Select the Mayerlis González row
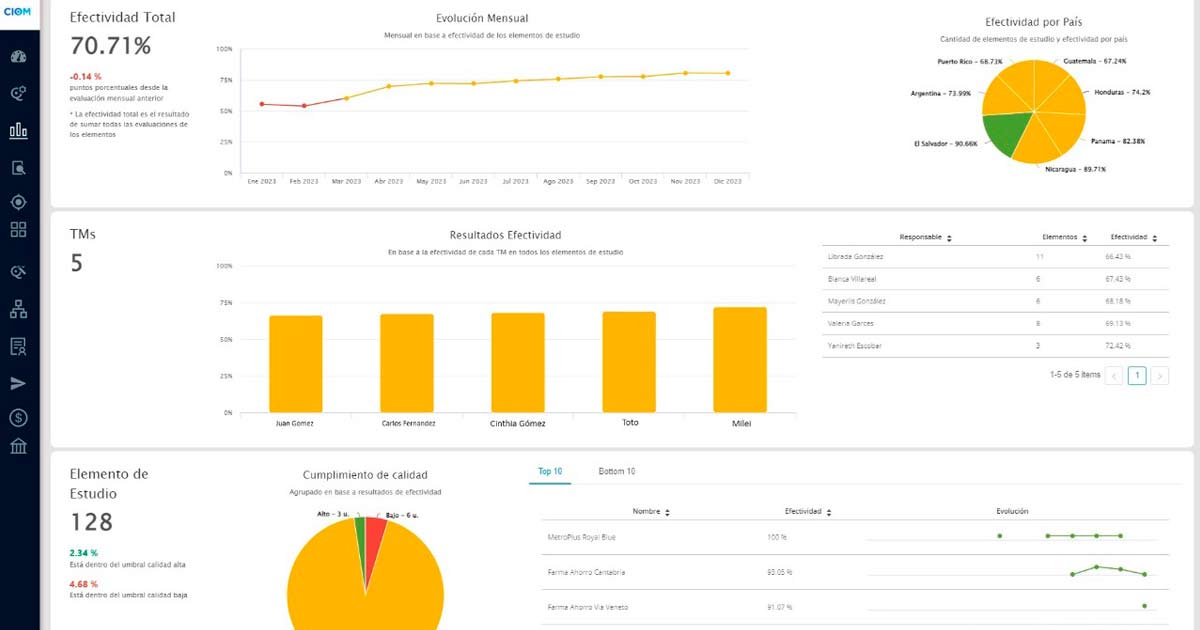The image size is (1200, 630). (x=994, y=301)
